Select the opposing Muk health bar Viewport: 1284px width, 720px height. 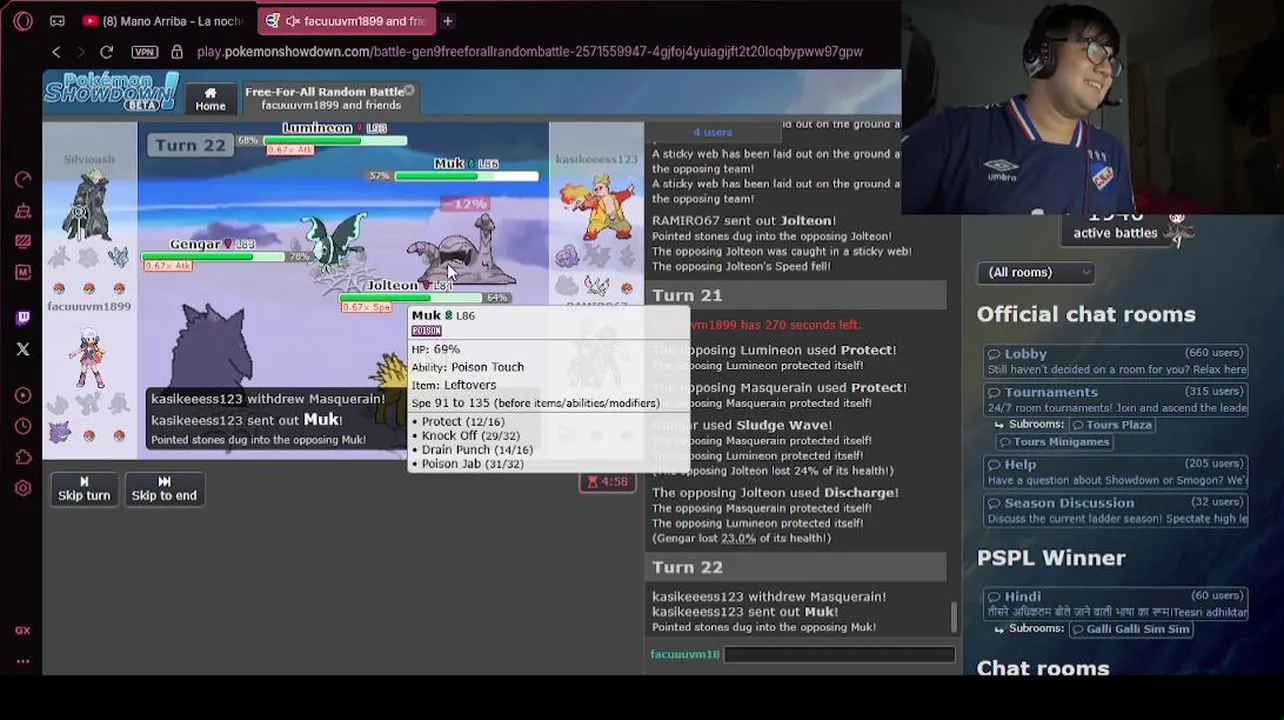pyautogui.click(x=467, y=177)
